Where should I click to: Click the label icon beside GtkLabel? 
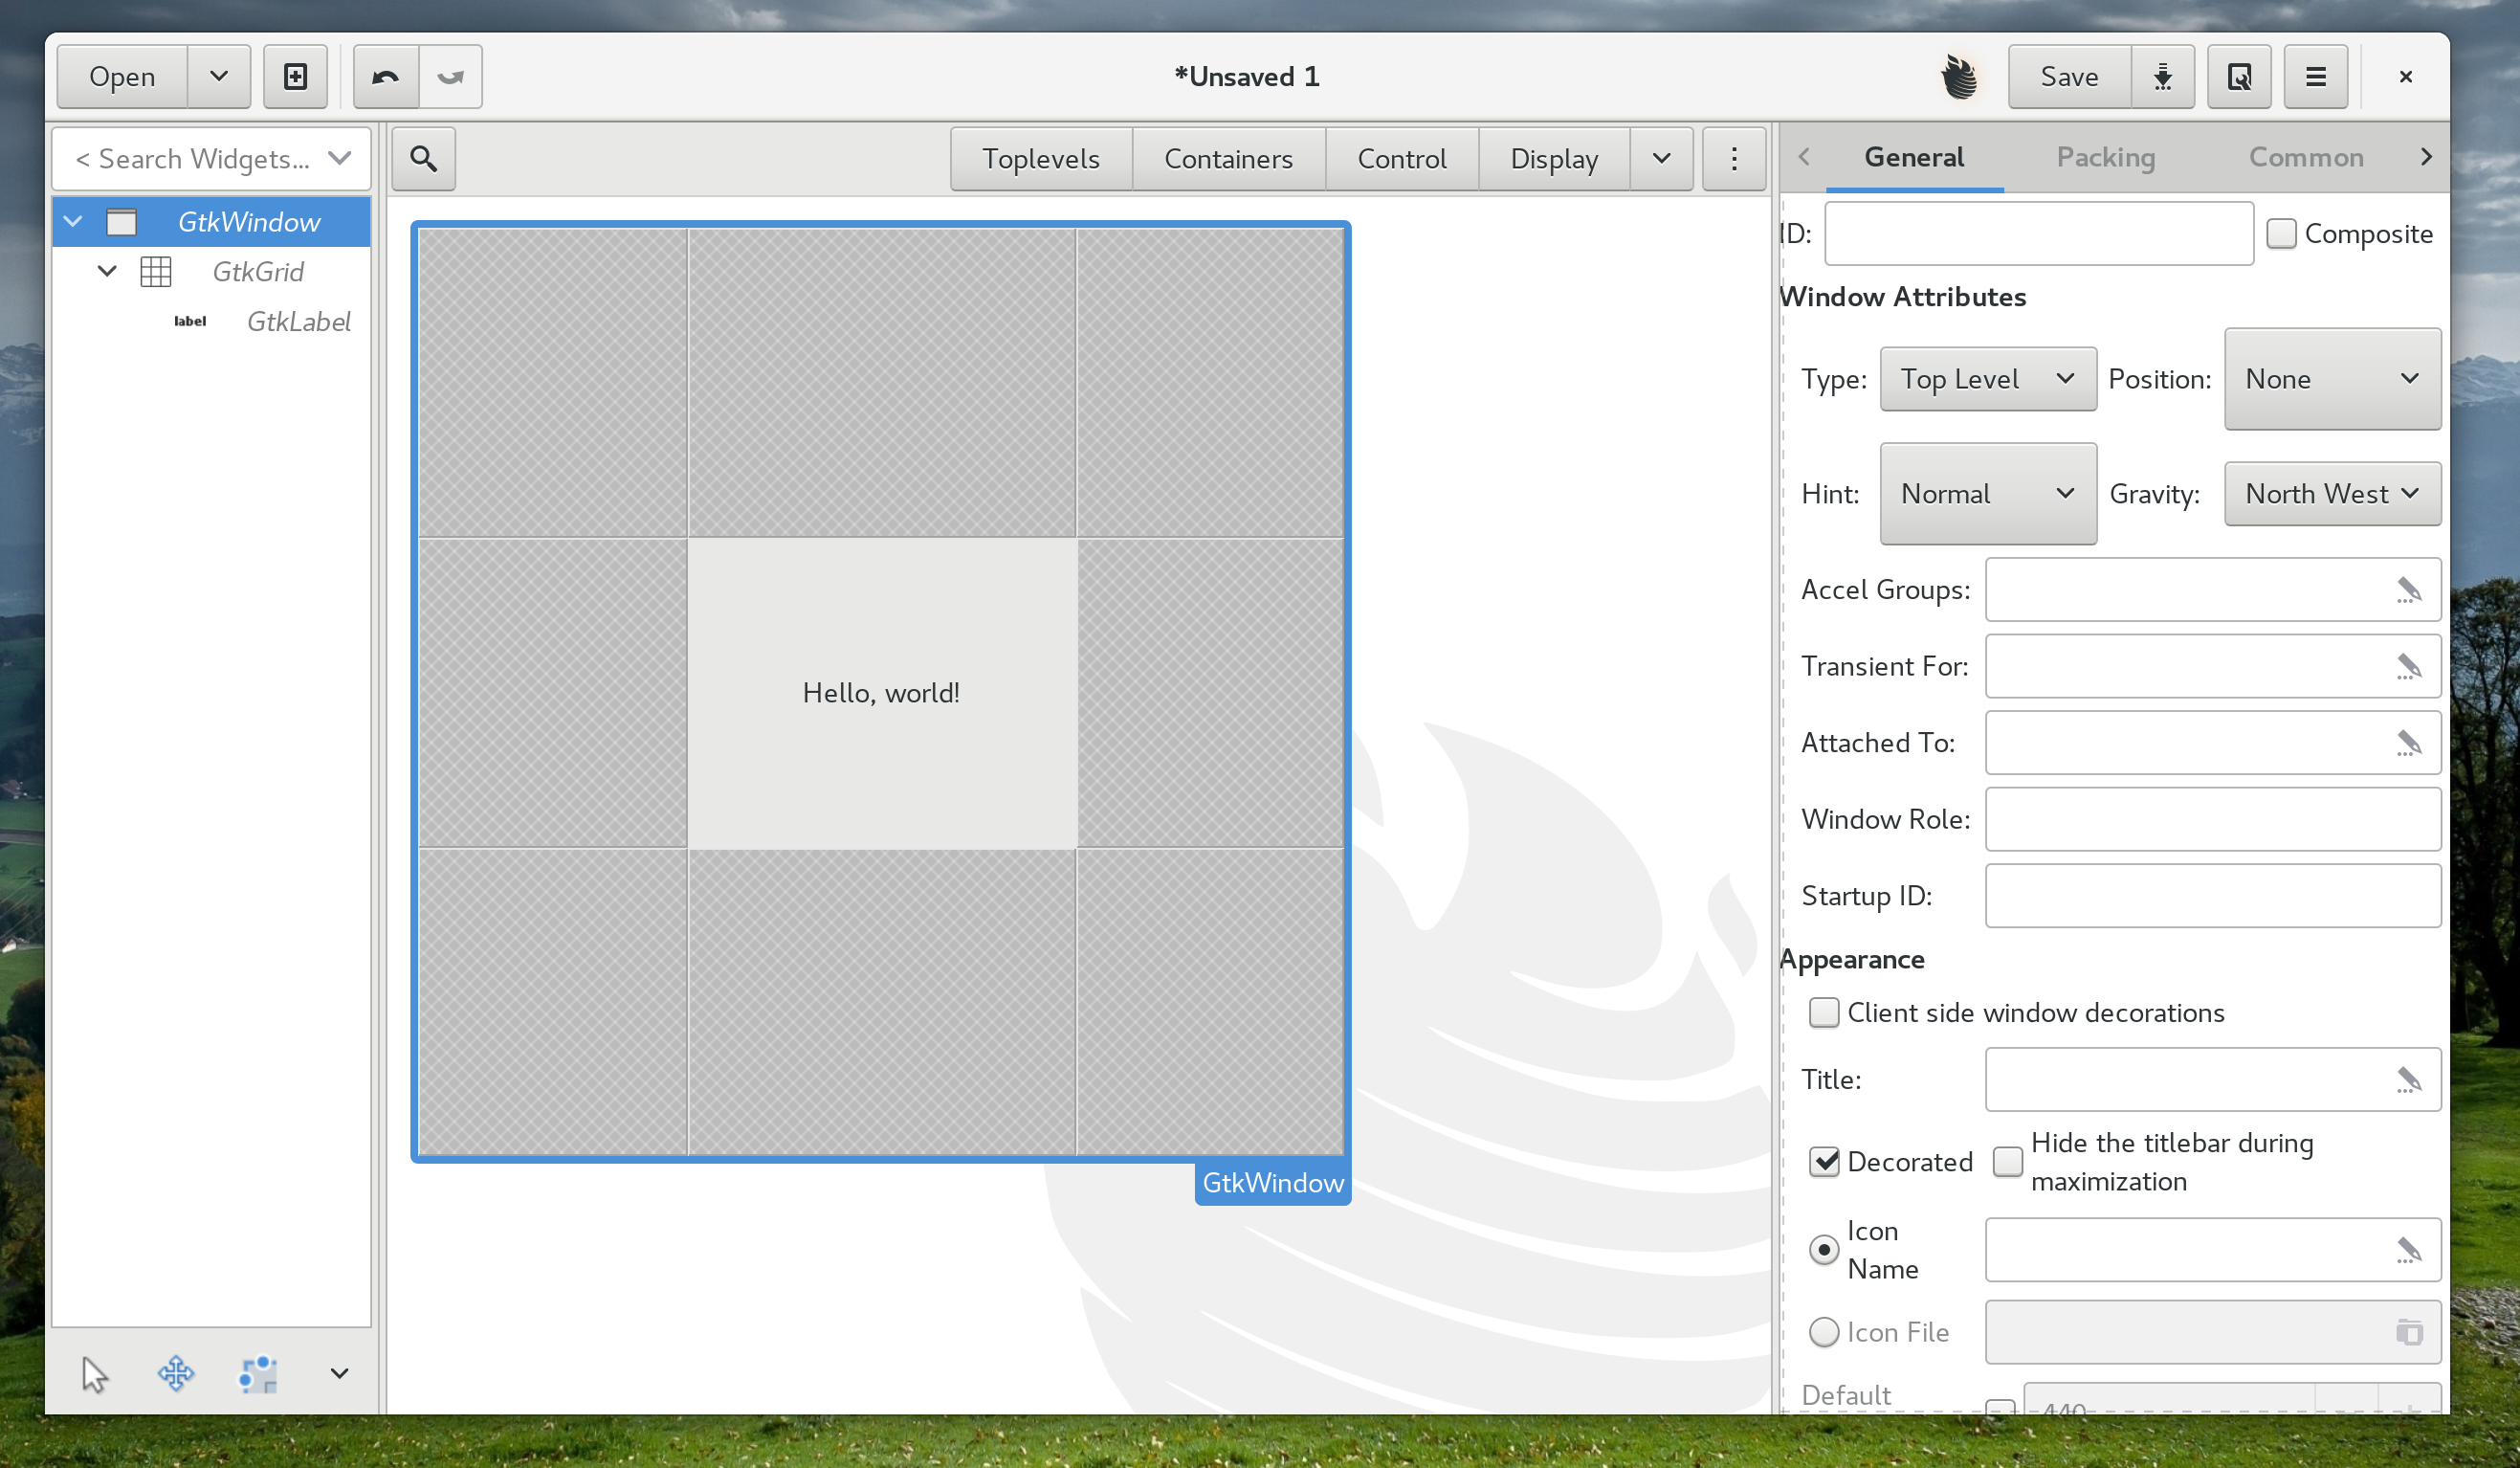tap(190, 321)
